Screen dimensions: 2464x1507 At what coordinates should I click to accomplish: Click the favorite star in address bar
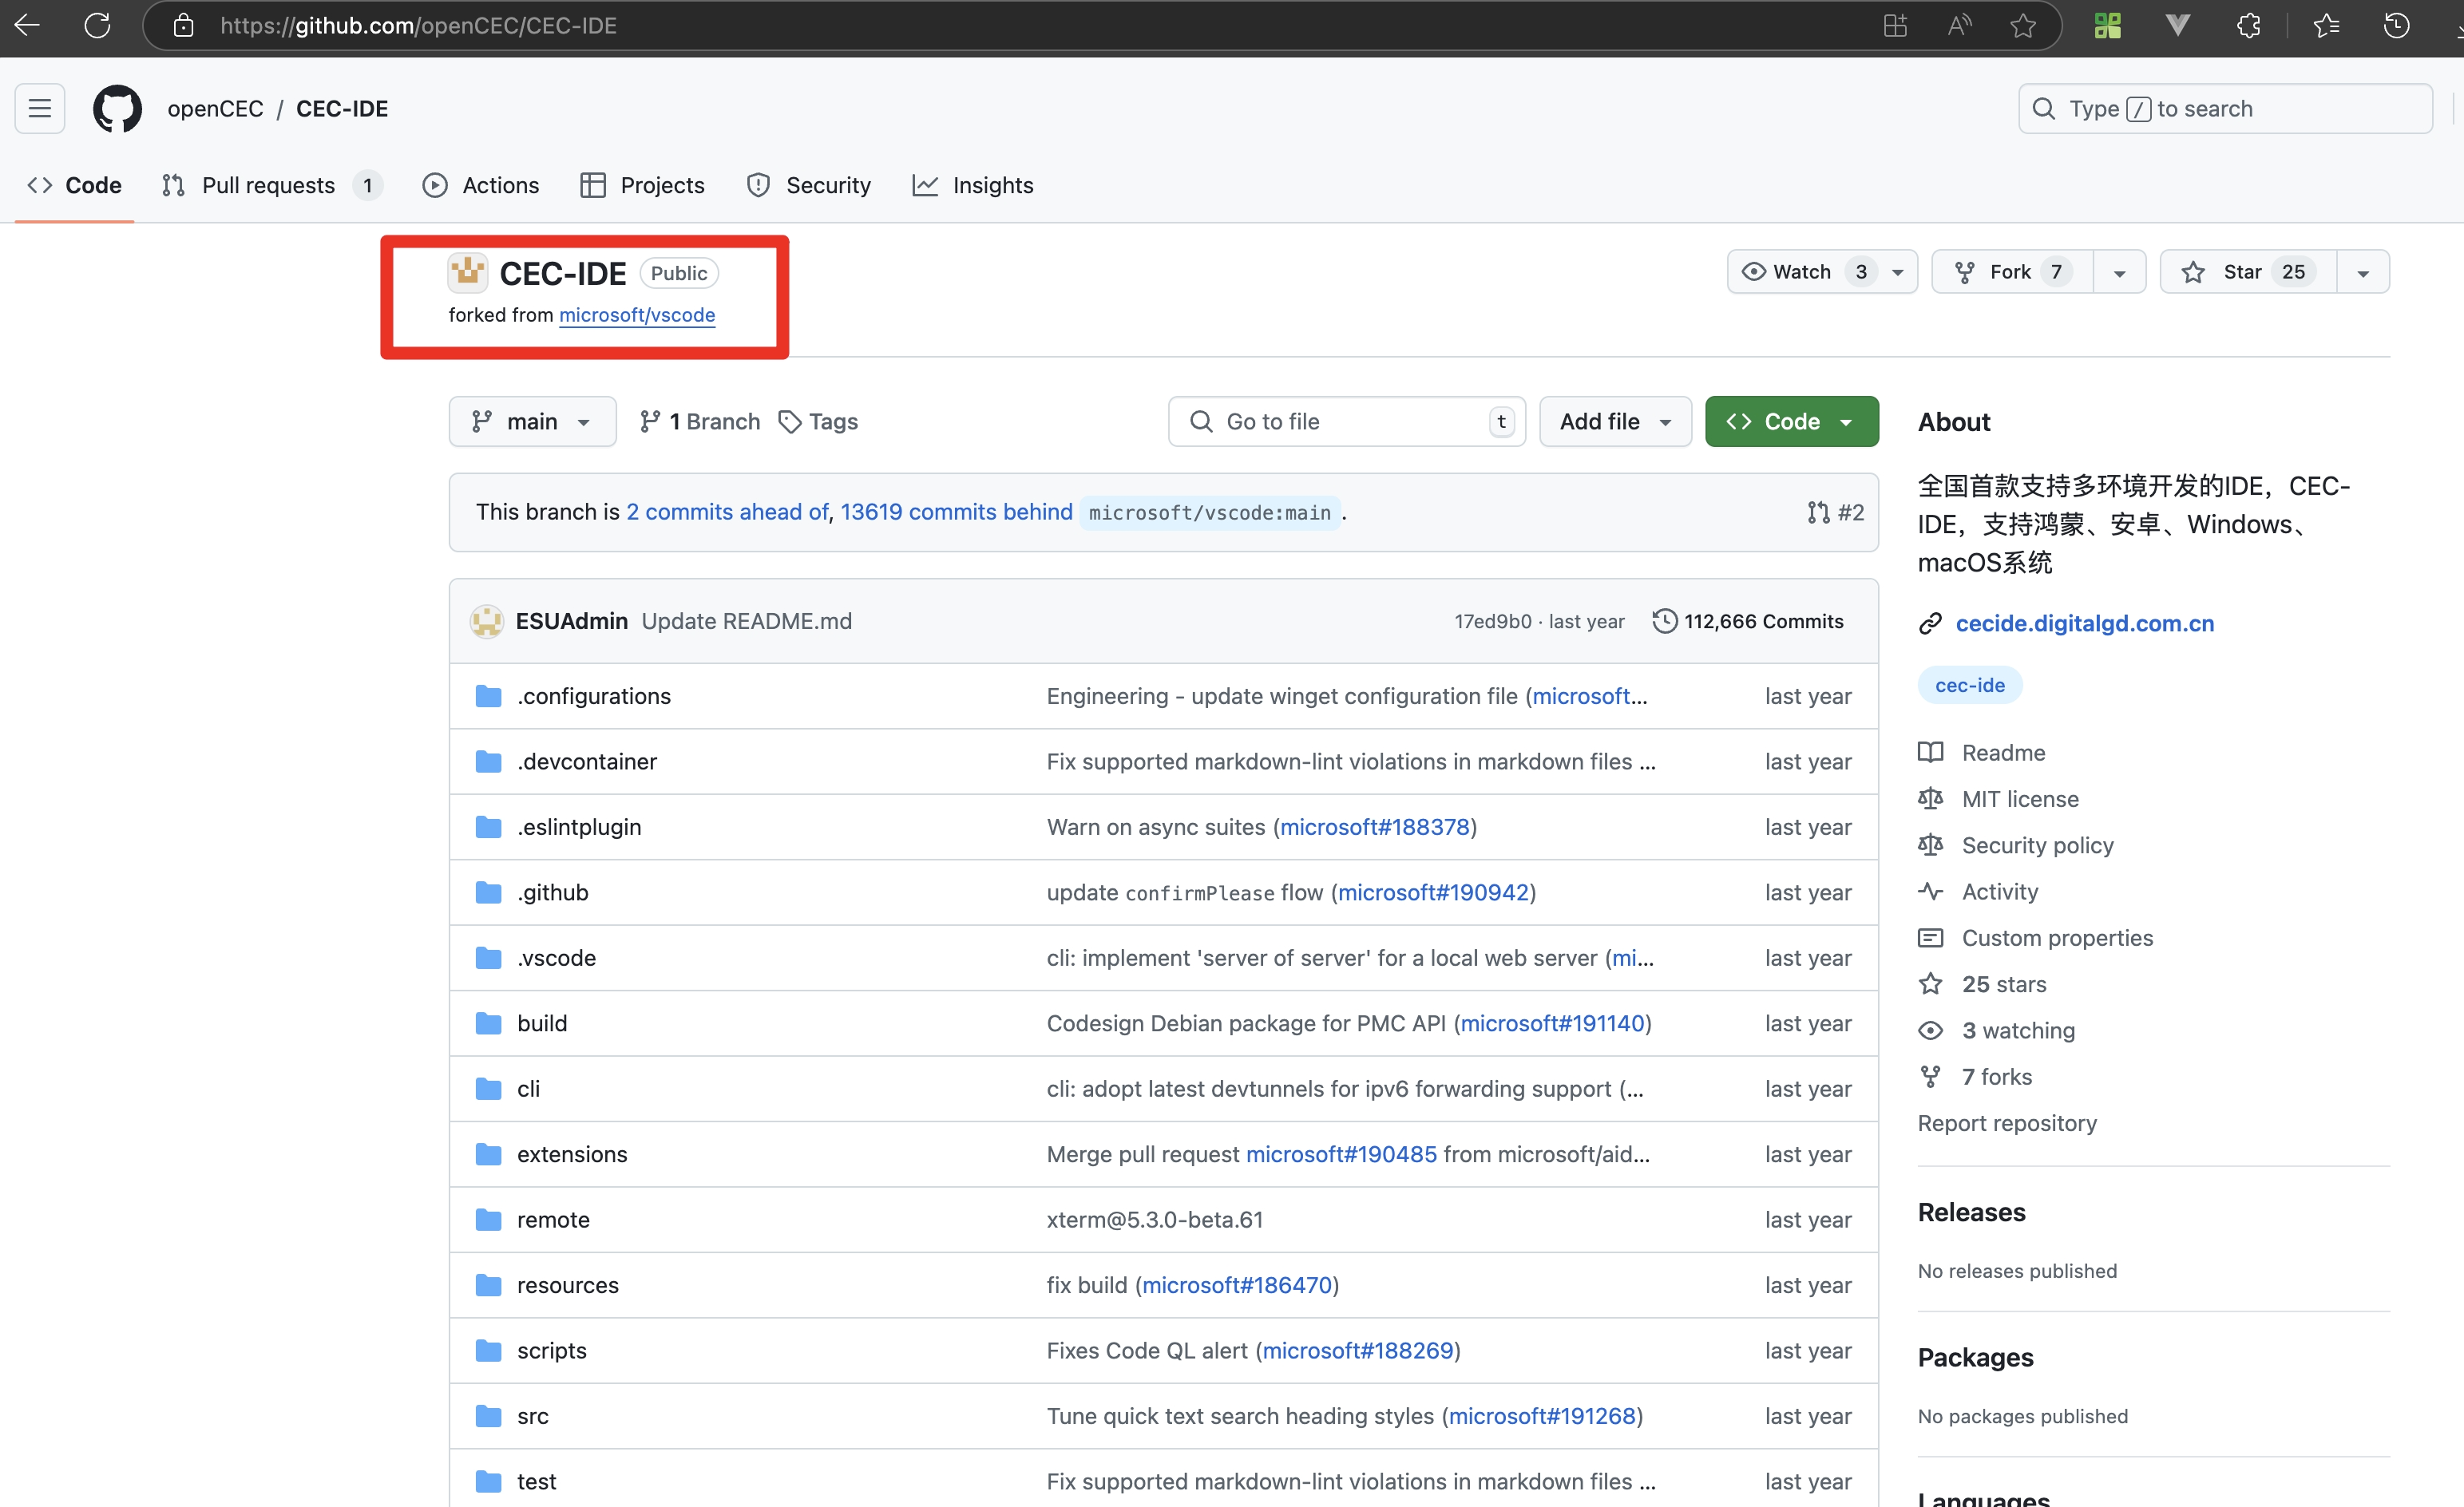pyautogui.click(x=2023, y=25)
